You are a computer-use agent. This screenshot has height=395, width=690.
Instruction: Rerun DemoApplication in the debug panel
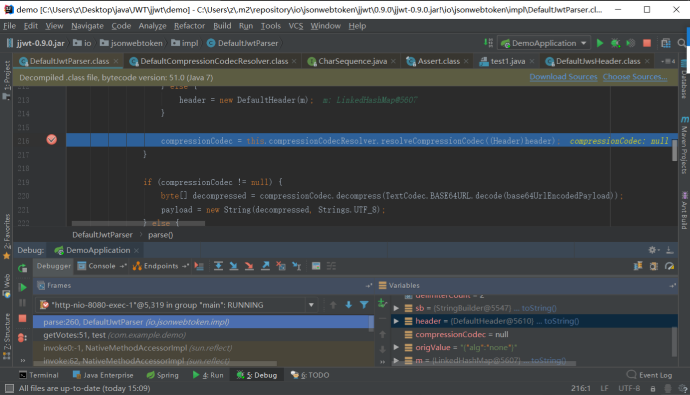22,268
